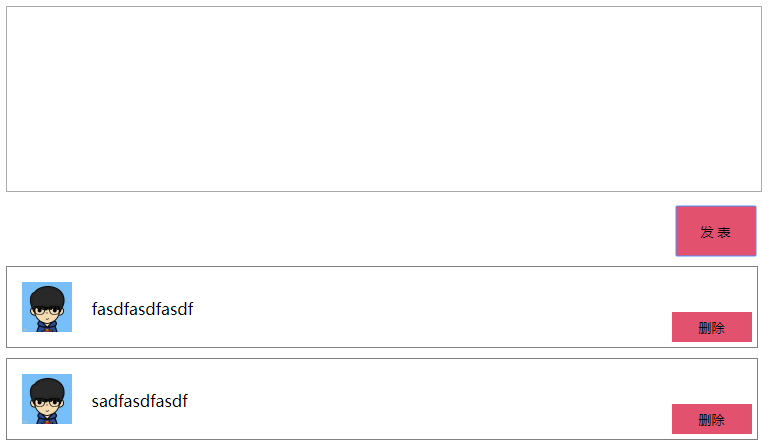The image size is (768, 445).
Task: Click the cartoon avatar beside sadfasdfasdf
Action: [x=47, y=399]
